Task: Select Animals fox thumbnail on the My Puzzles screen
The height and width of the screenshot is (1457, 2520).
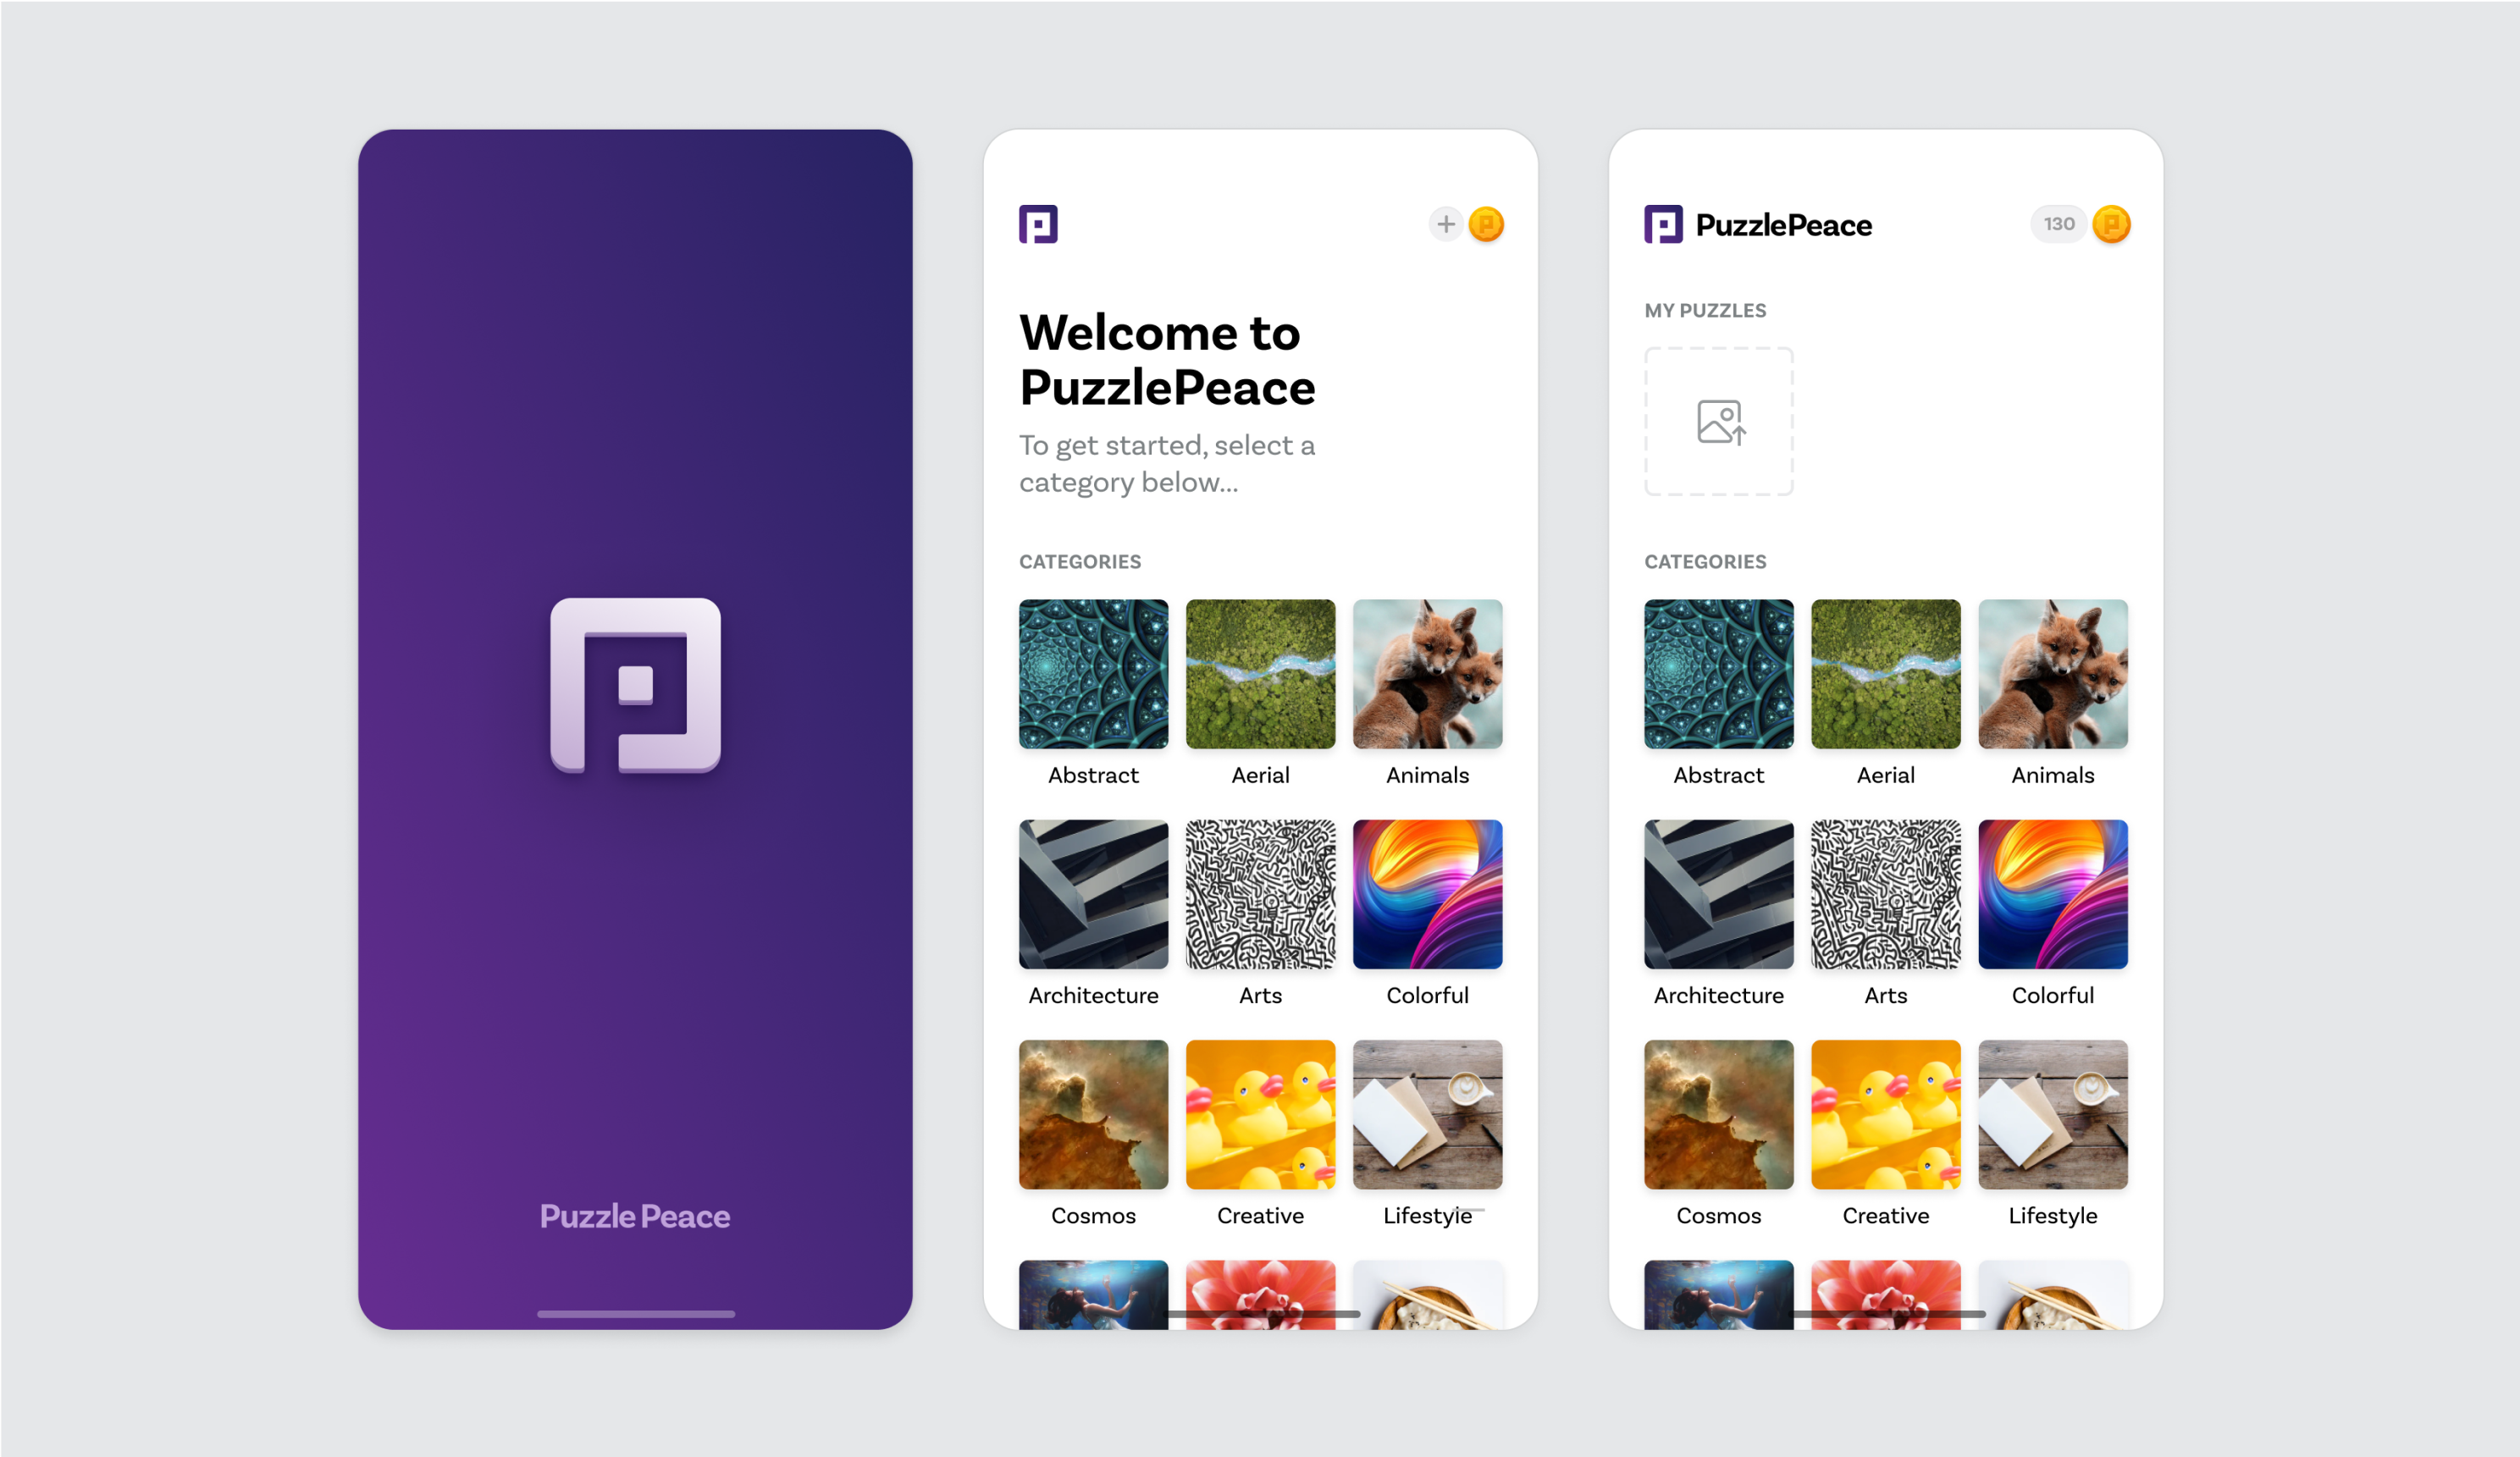Action: 2052,674
